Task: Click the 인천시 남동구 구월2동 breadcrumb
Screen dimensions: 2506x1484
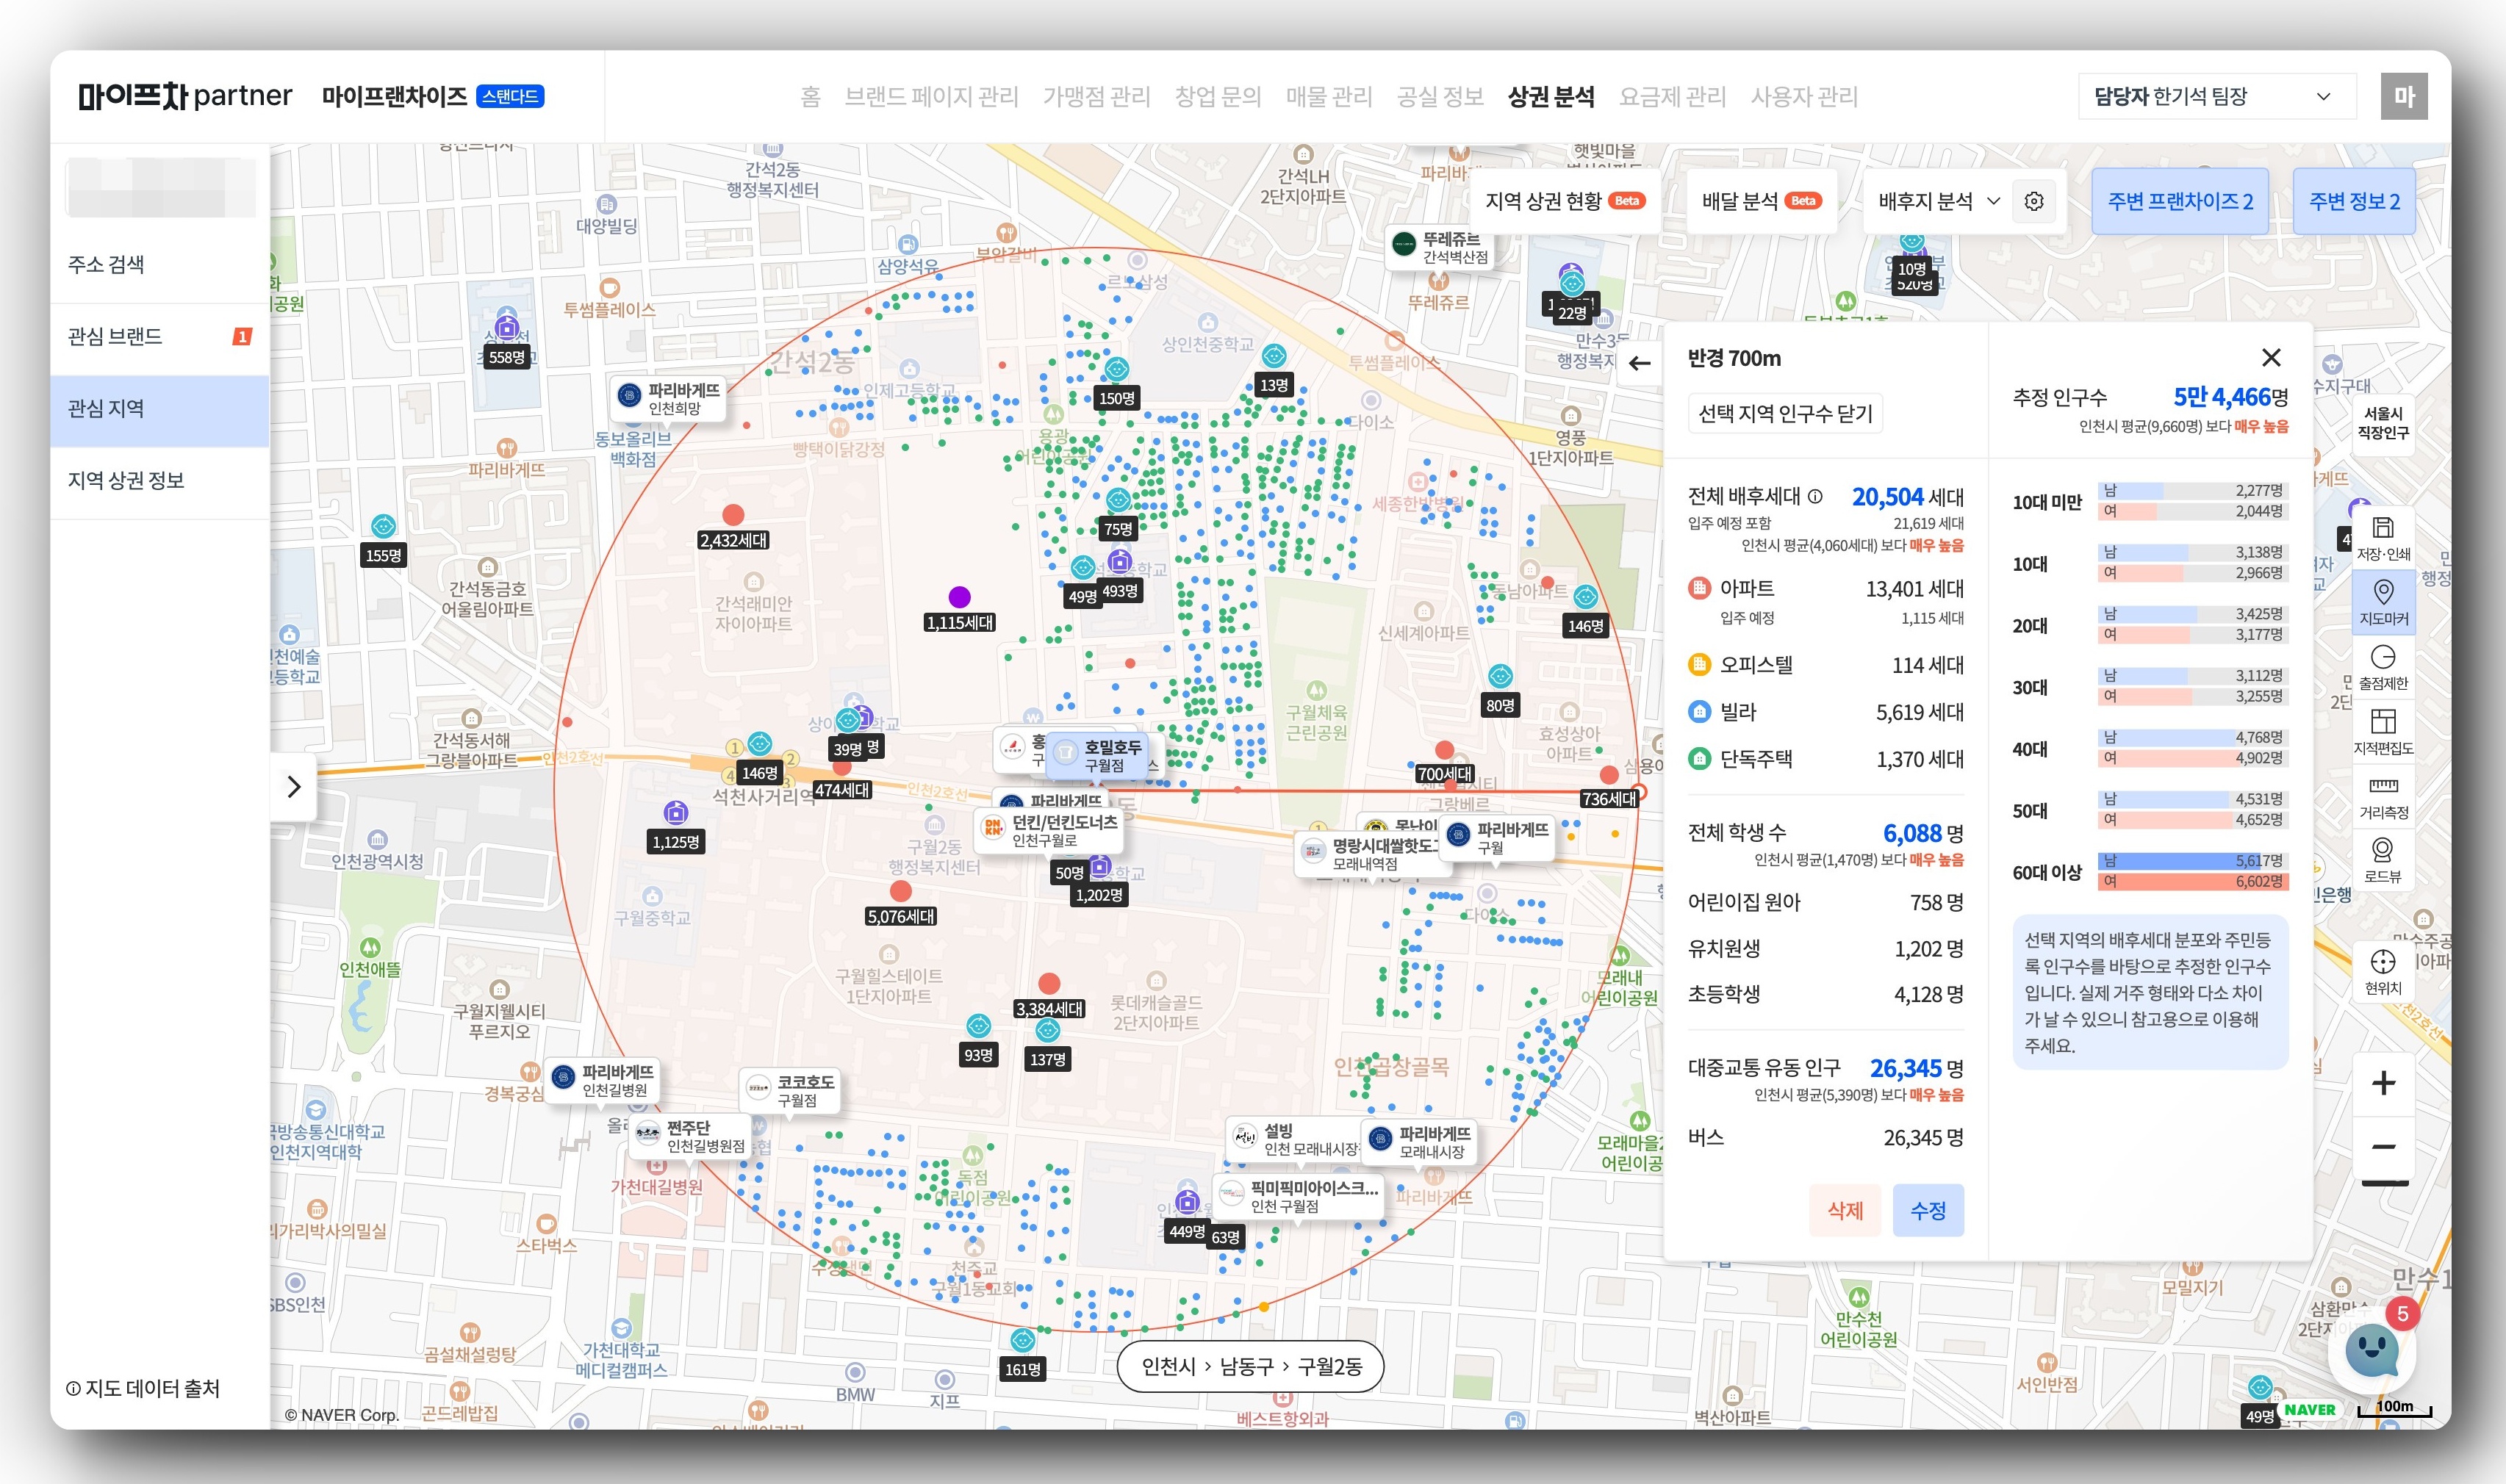Action: click(1251, 1366)
